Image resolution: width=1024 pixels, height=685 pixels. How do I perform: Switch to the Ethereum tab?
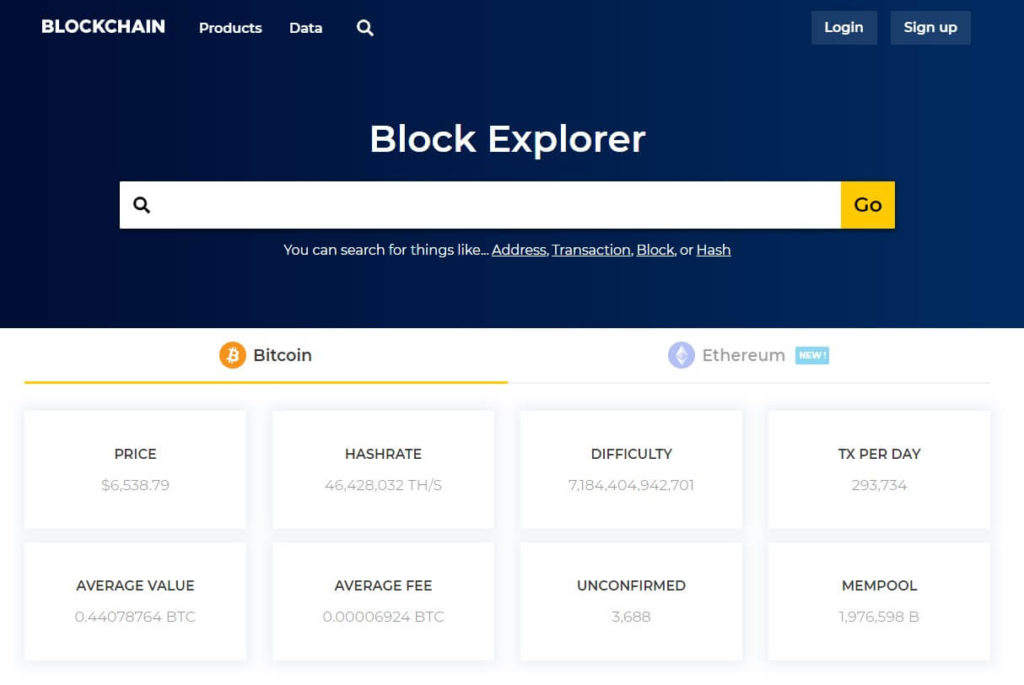pyautogui.click(x=749, y=356)
